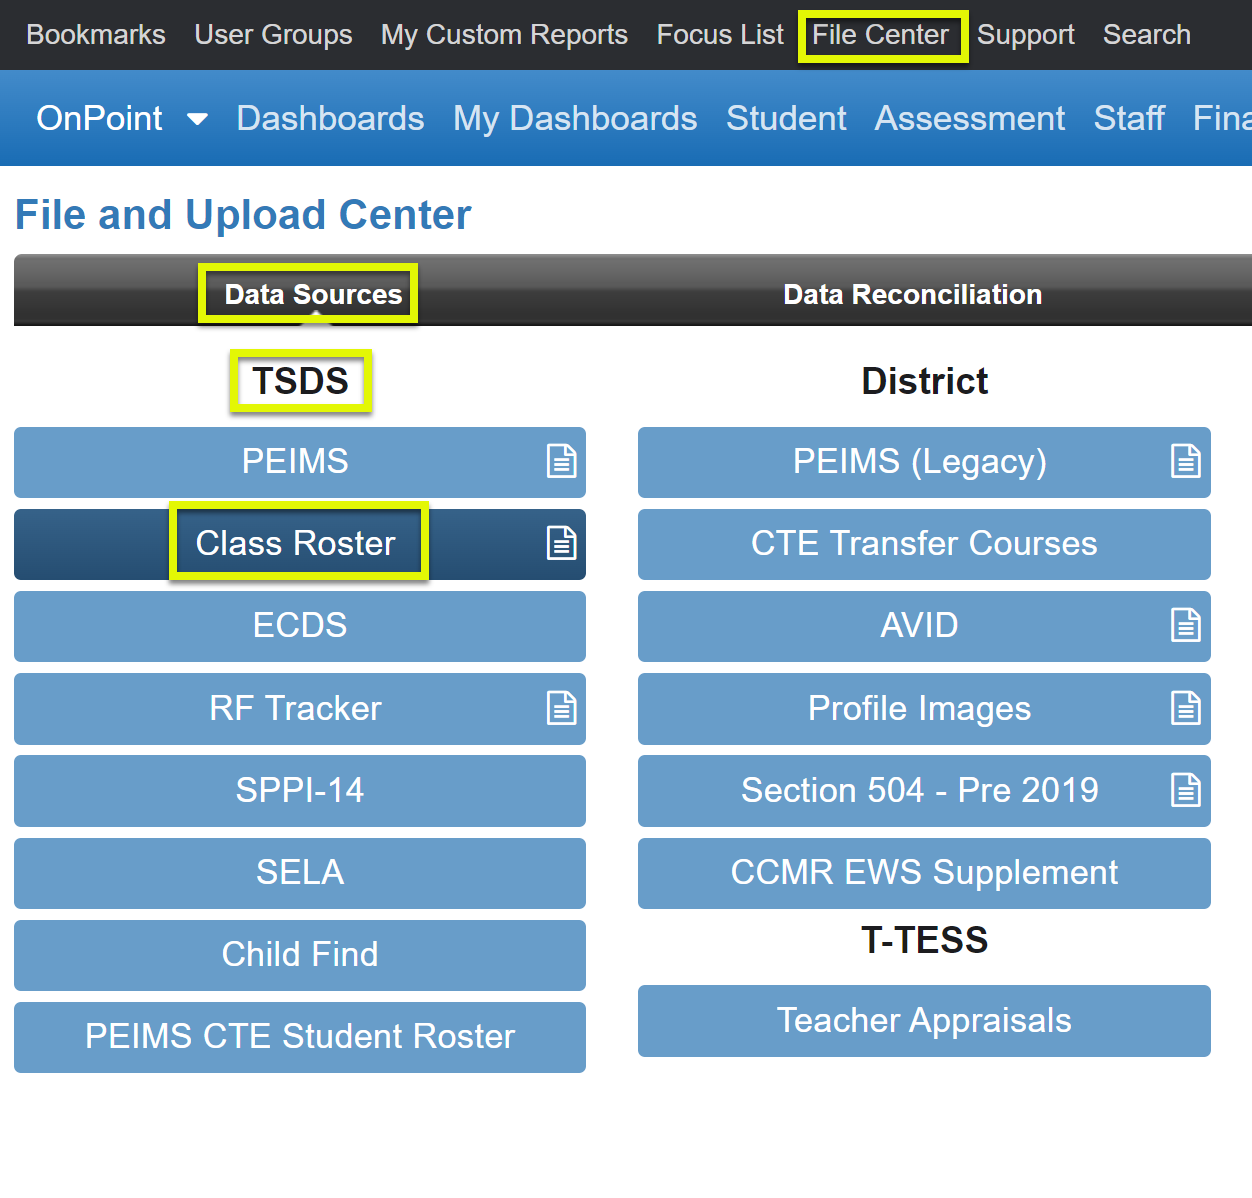This screenshot has height=1198, width=1252.
Task: Open the ECDS data source
Action: [x=300, y=626]
